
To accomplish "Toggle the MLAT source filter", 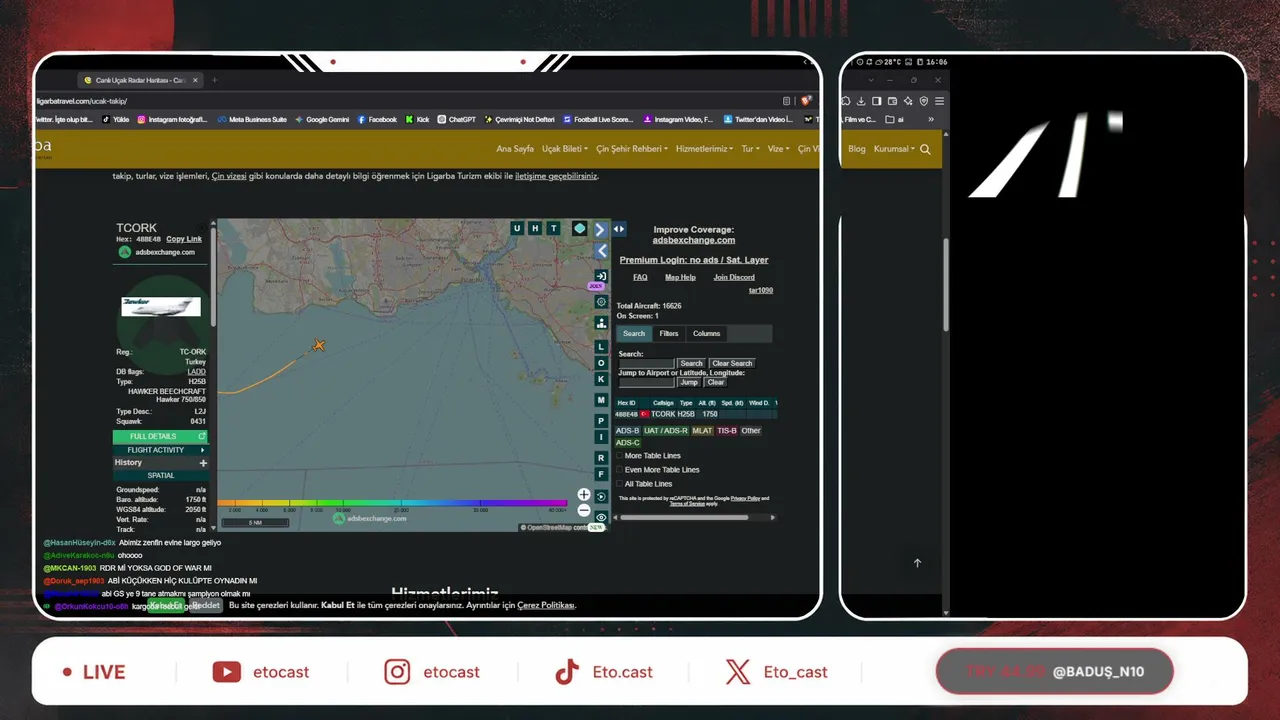I will coord(702,431).
